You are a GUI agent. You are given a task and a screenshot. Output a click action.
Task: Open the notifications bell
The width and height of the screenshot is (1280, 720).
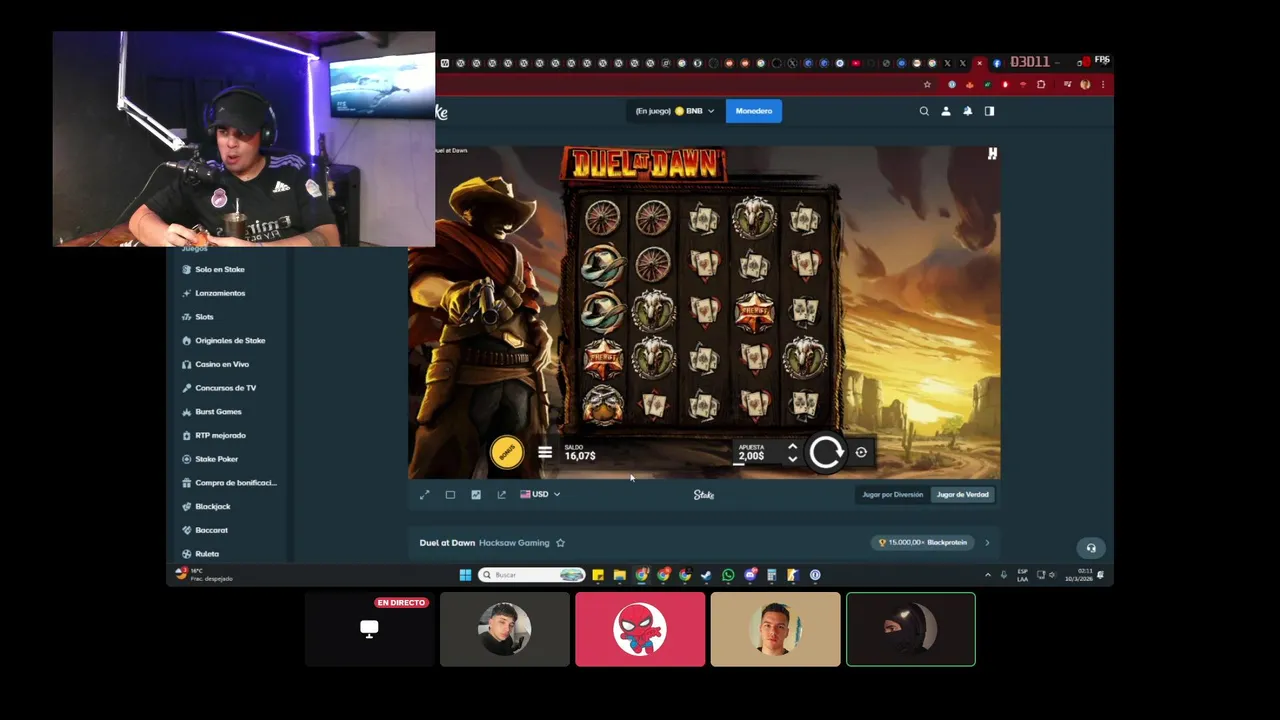pos(967,111)
